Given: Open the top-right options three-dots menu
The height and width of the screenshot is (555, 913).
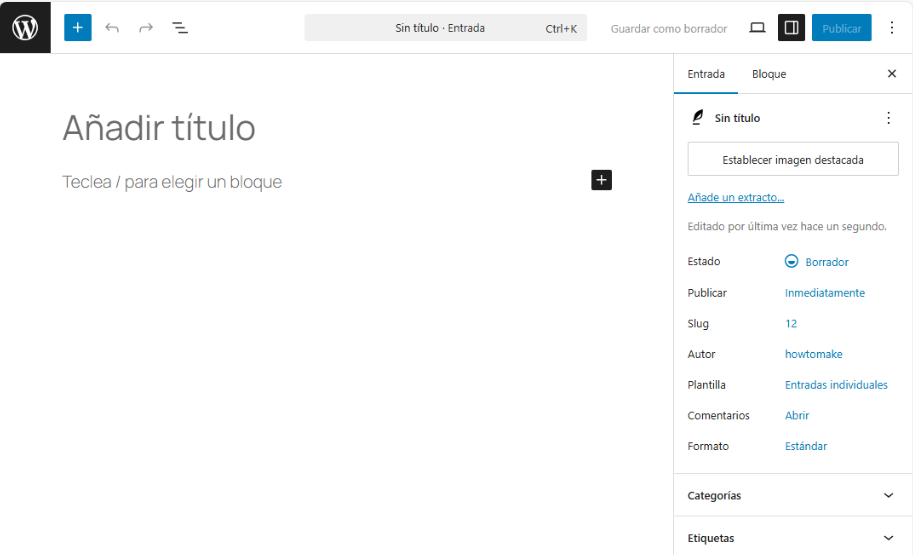Looking at the screenshot, I should [892, 28].
